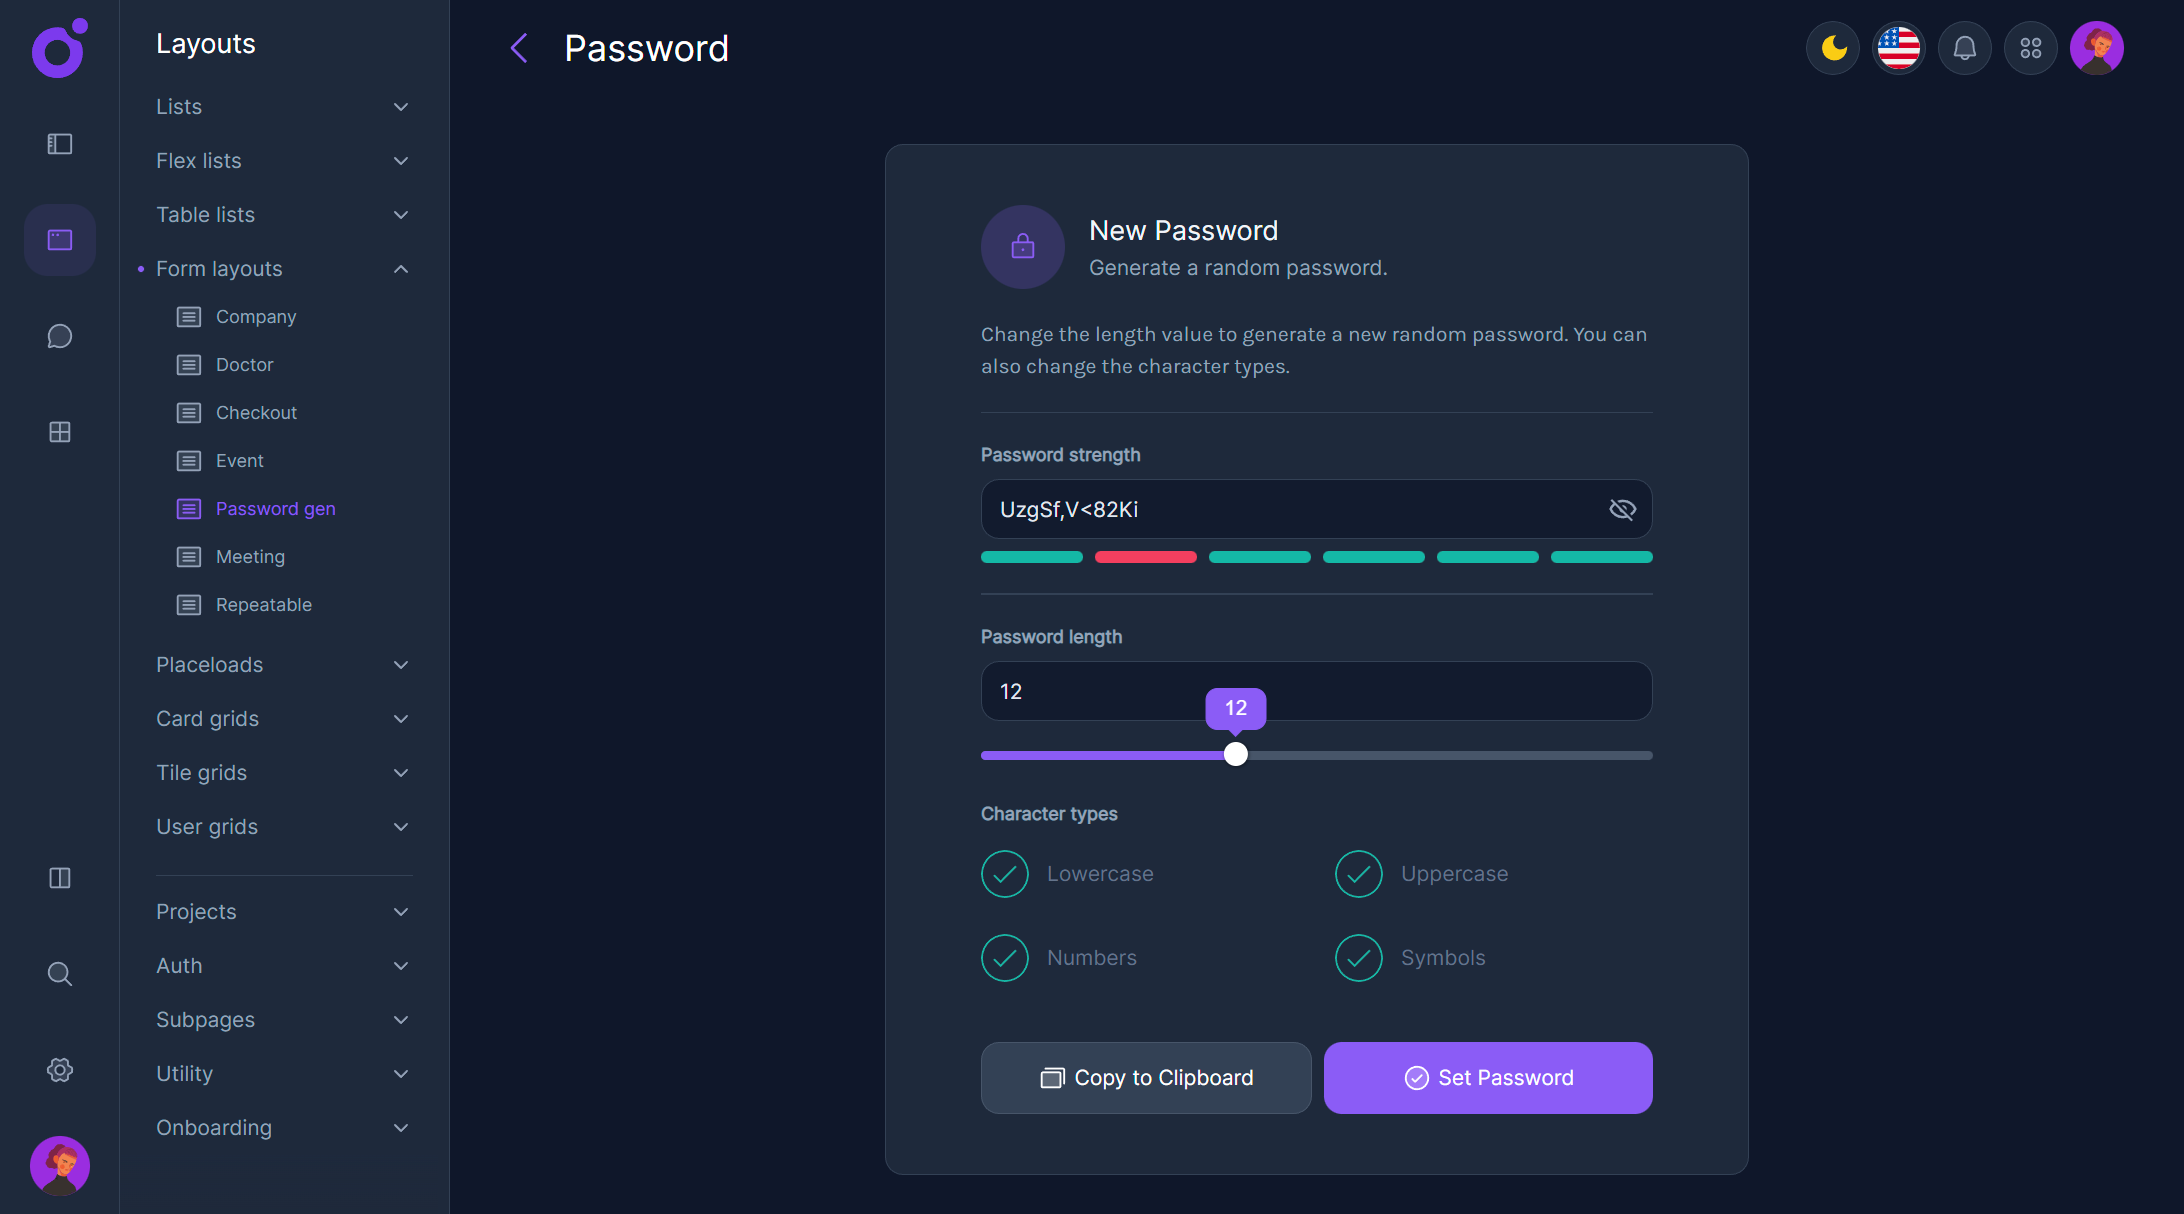
Task: Uncheck the Lowercase character type
Action: (1005, 874)
